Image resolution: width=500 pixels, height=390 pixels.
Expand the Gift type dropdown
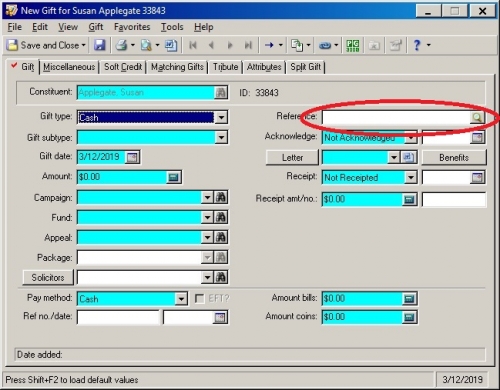(221, 117)
